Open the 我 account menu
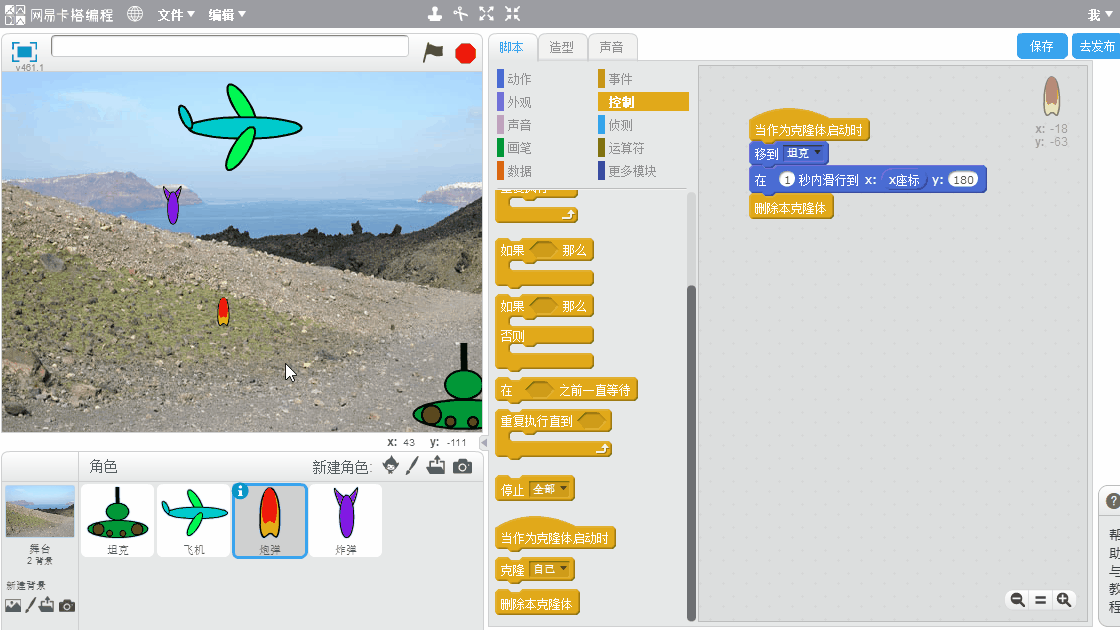This screenshot has width=1120, height=630. pos(1100,14)
